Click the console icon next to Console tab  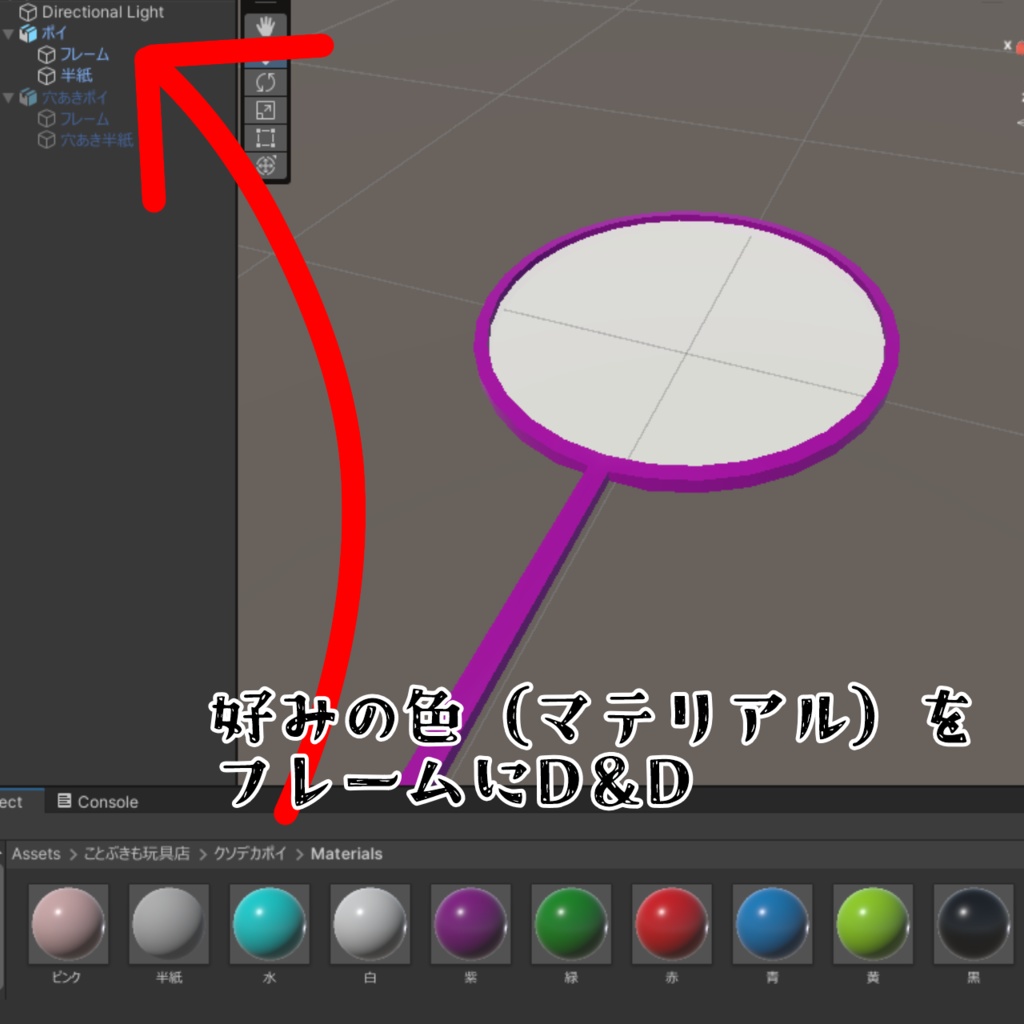coord(66,801)
